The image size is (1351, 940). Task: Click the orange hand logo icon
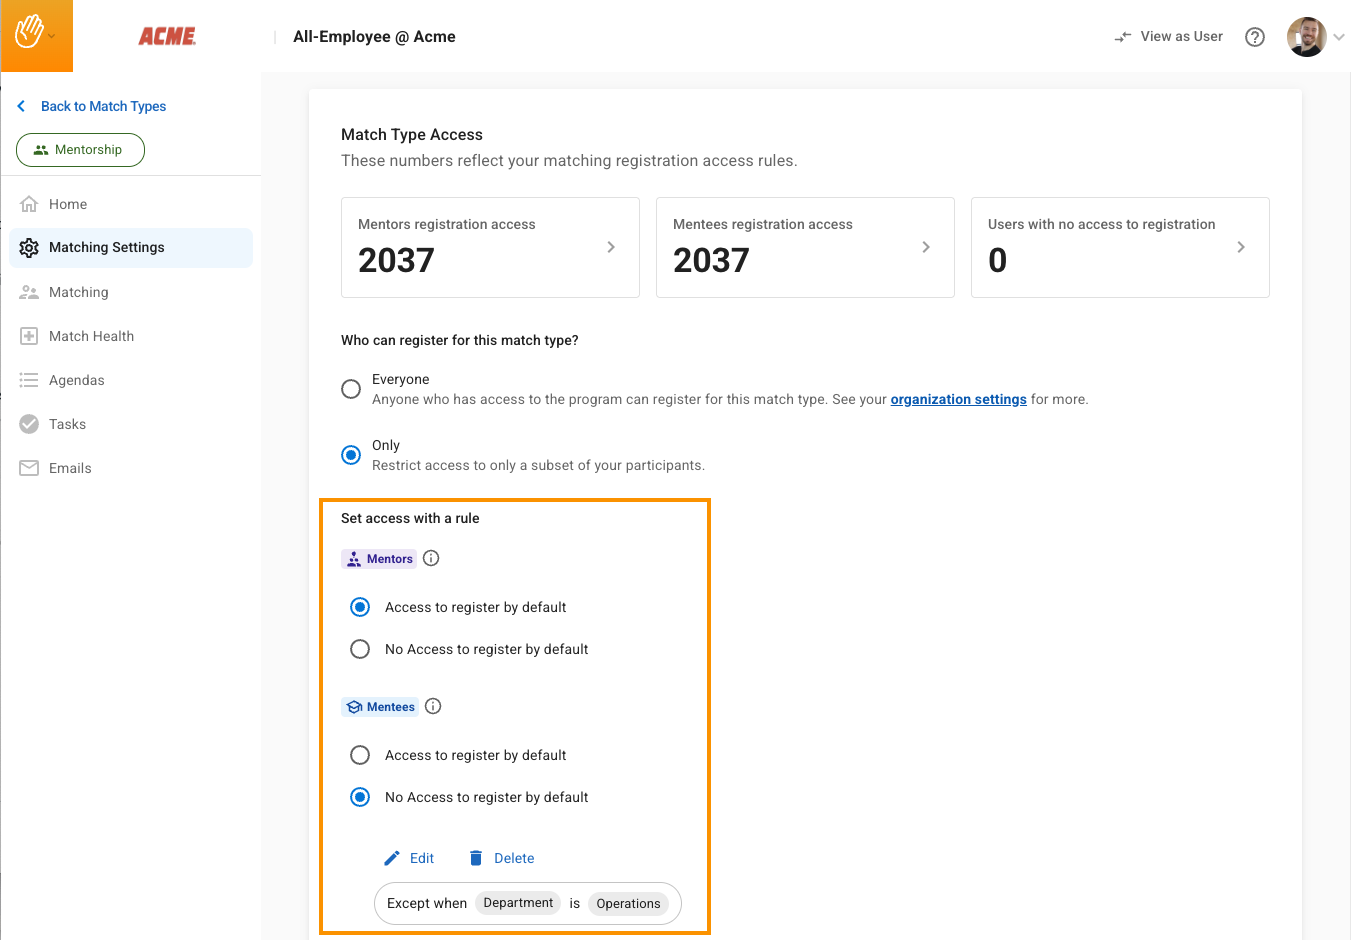tap(29, 33)
